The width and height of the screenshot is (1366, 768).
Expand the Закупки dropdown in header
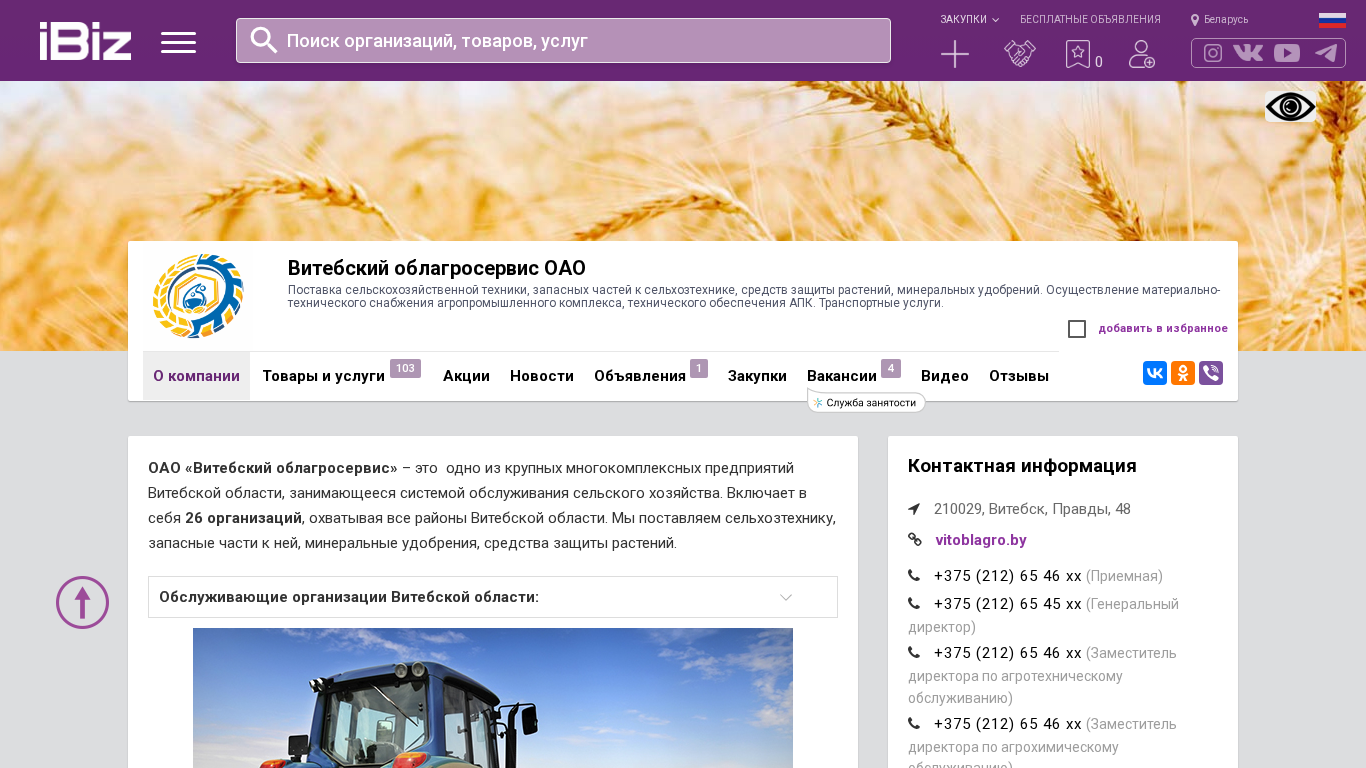point(969,19)
